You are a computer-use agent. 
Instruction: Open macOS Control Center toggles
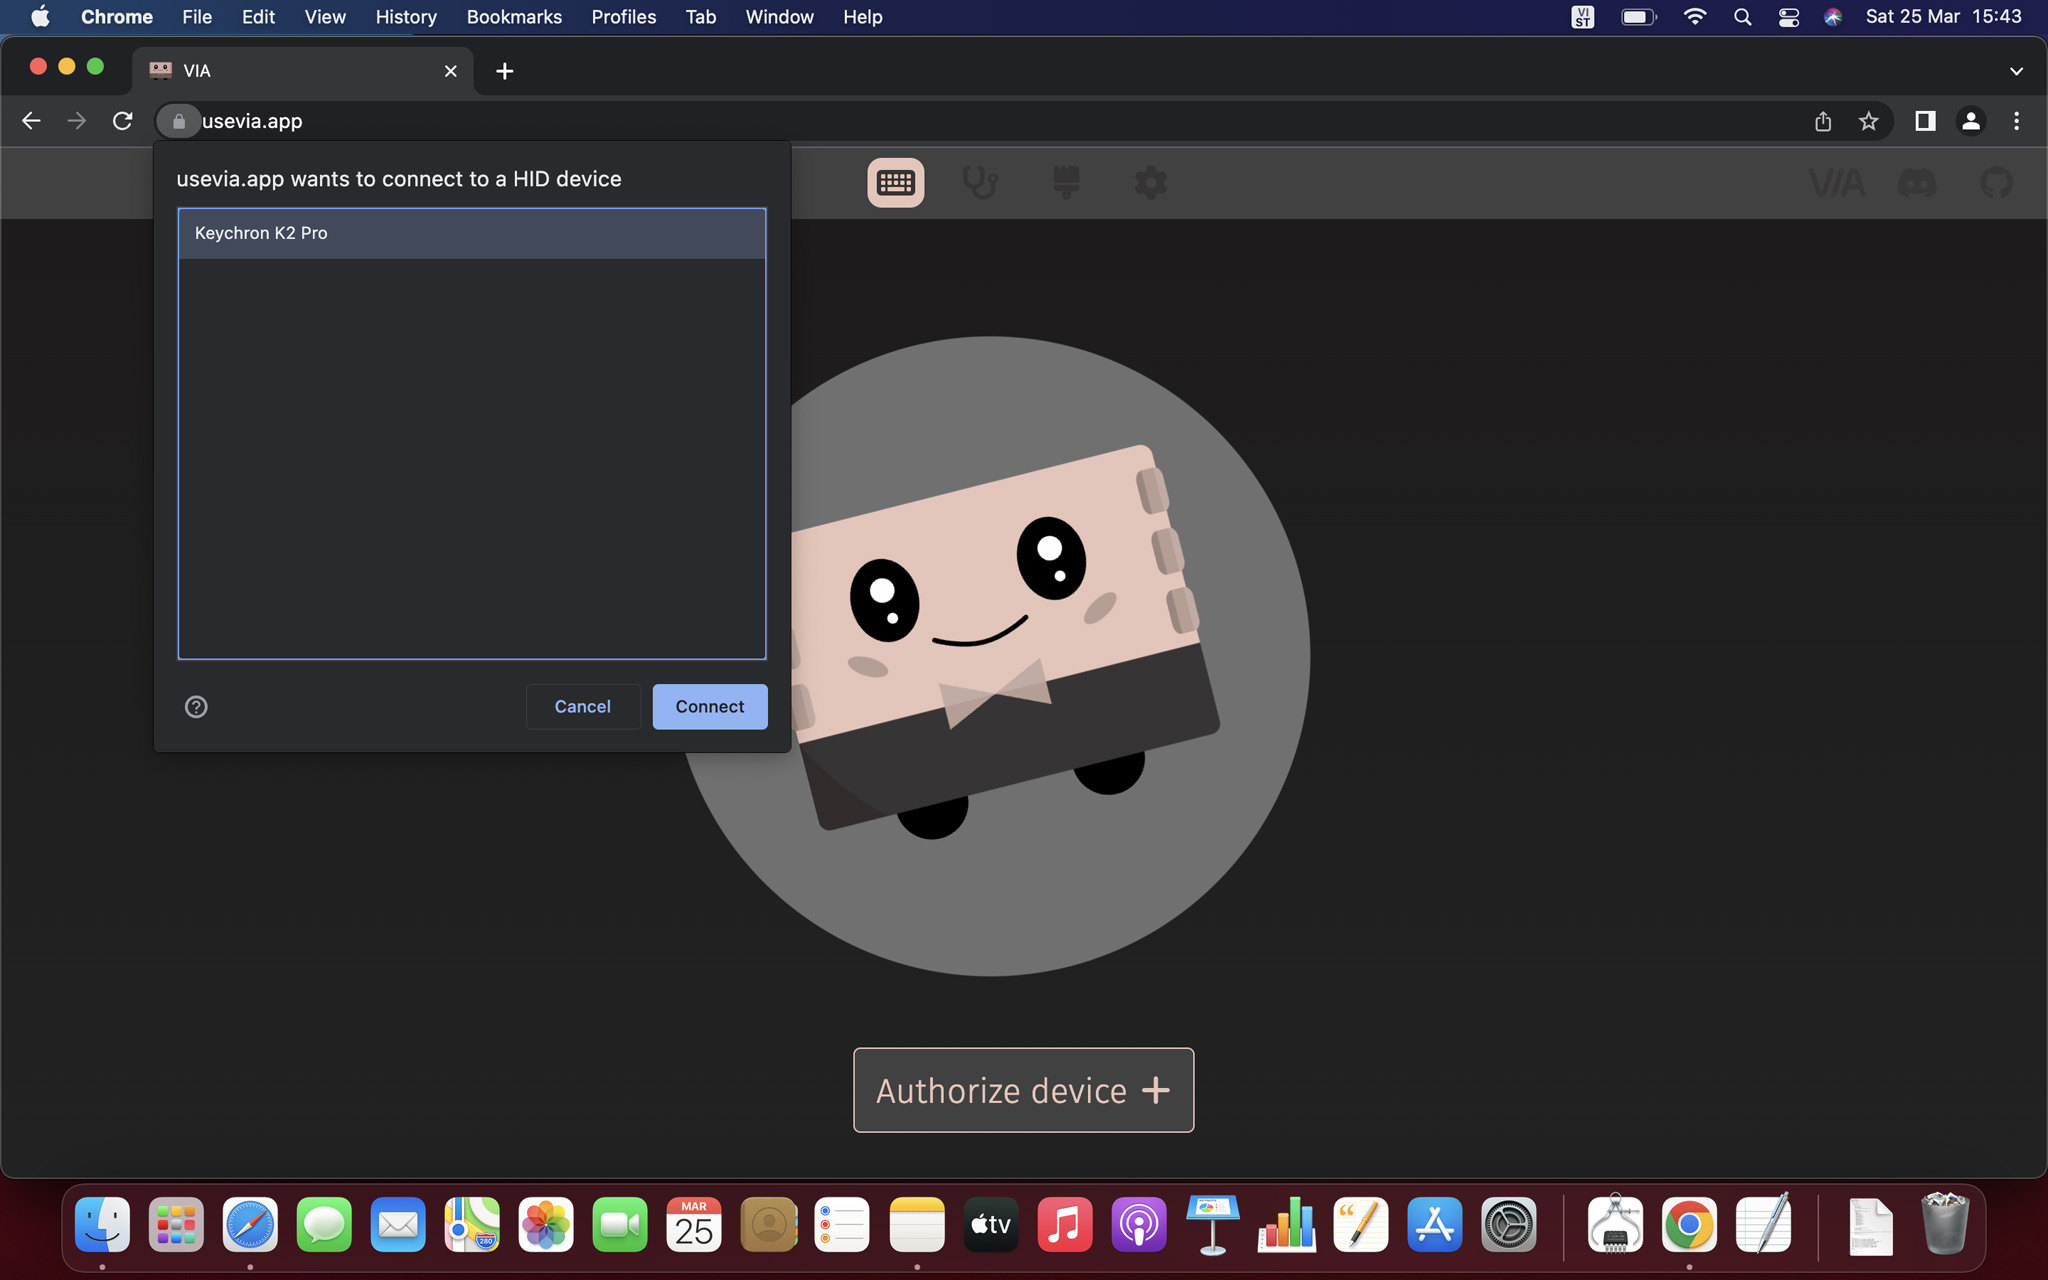coord(1788,17)
